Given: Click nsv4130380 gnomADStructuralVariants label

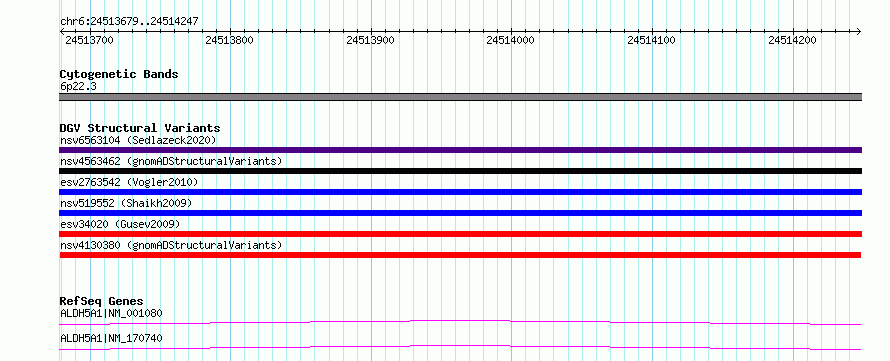Looking at the screenshot, I should 171,245.
